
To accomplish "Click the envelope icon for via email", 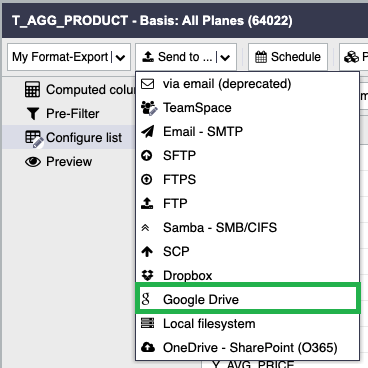I will pyautogui.click(x=147, y=84).
